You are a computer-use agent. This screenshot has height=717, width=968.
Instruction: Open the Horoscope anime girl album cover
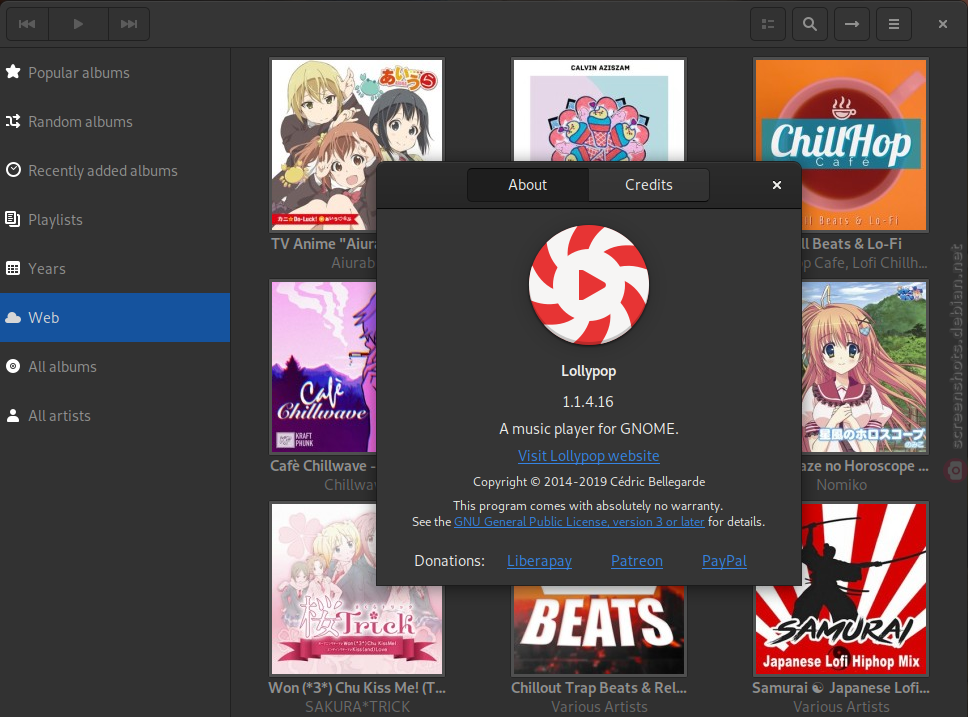pyautogui.click(x=864, y=367)
